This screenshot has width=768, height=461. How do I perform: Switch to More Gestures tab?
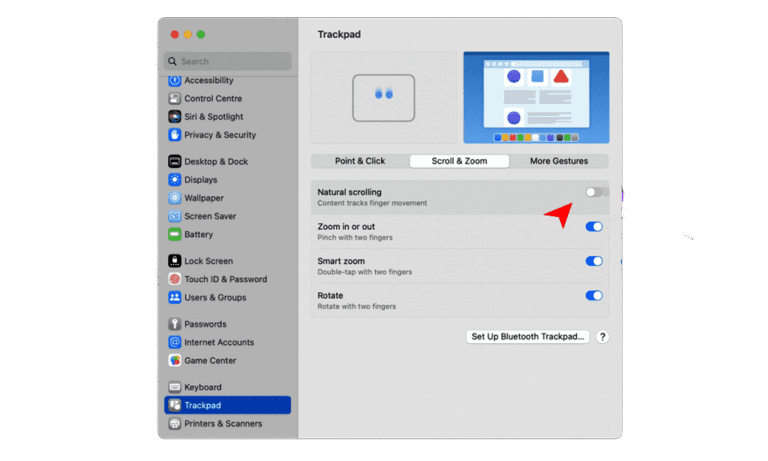(559, 161)
